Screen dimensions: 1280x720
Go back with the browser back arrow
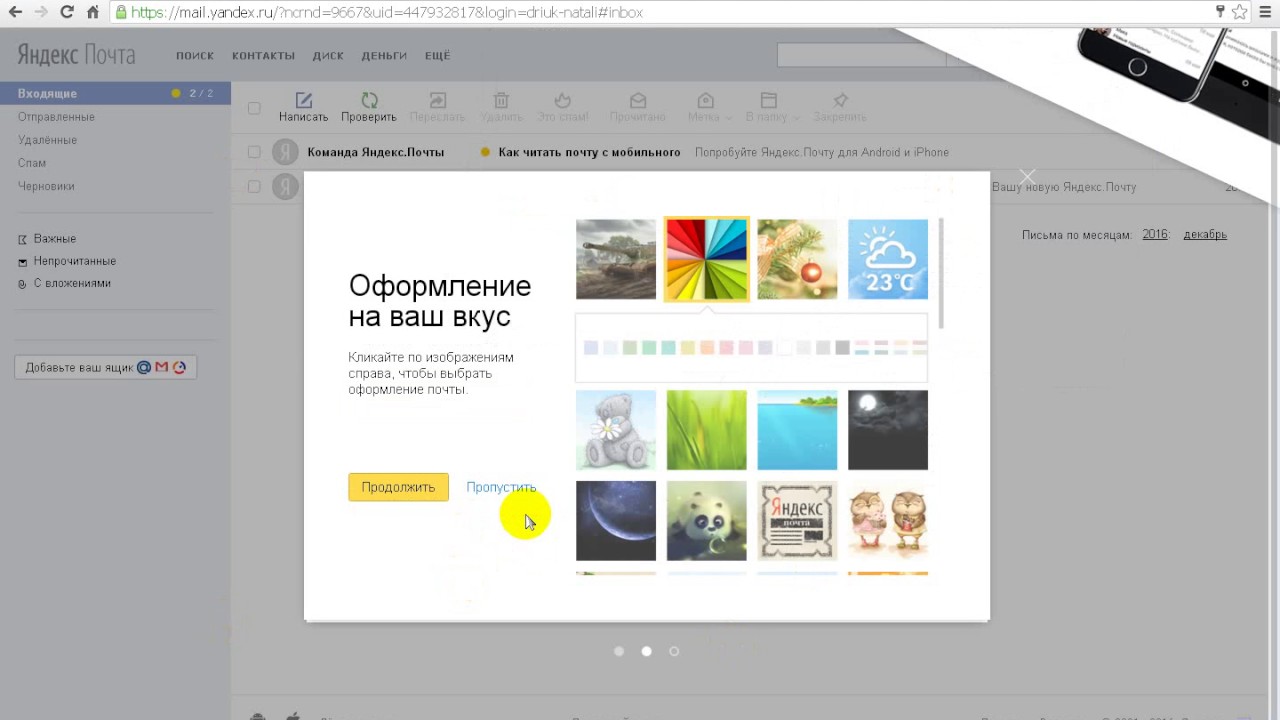[x=15, y=12]
